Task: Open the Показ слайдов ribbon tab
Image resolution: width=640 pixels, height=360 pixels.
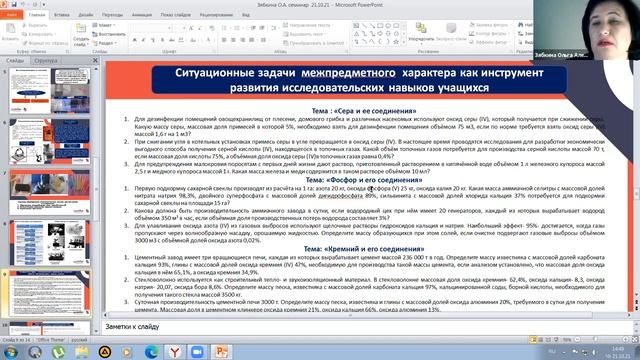Action: [176, 15]
